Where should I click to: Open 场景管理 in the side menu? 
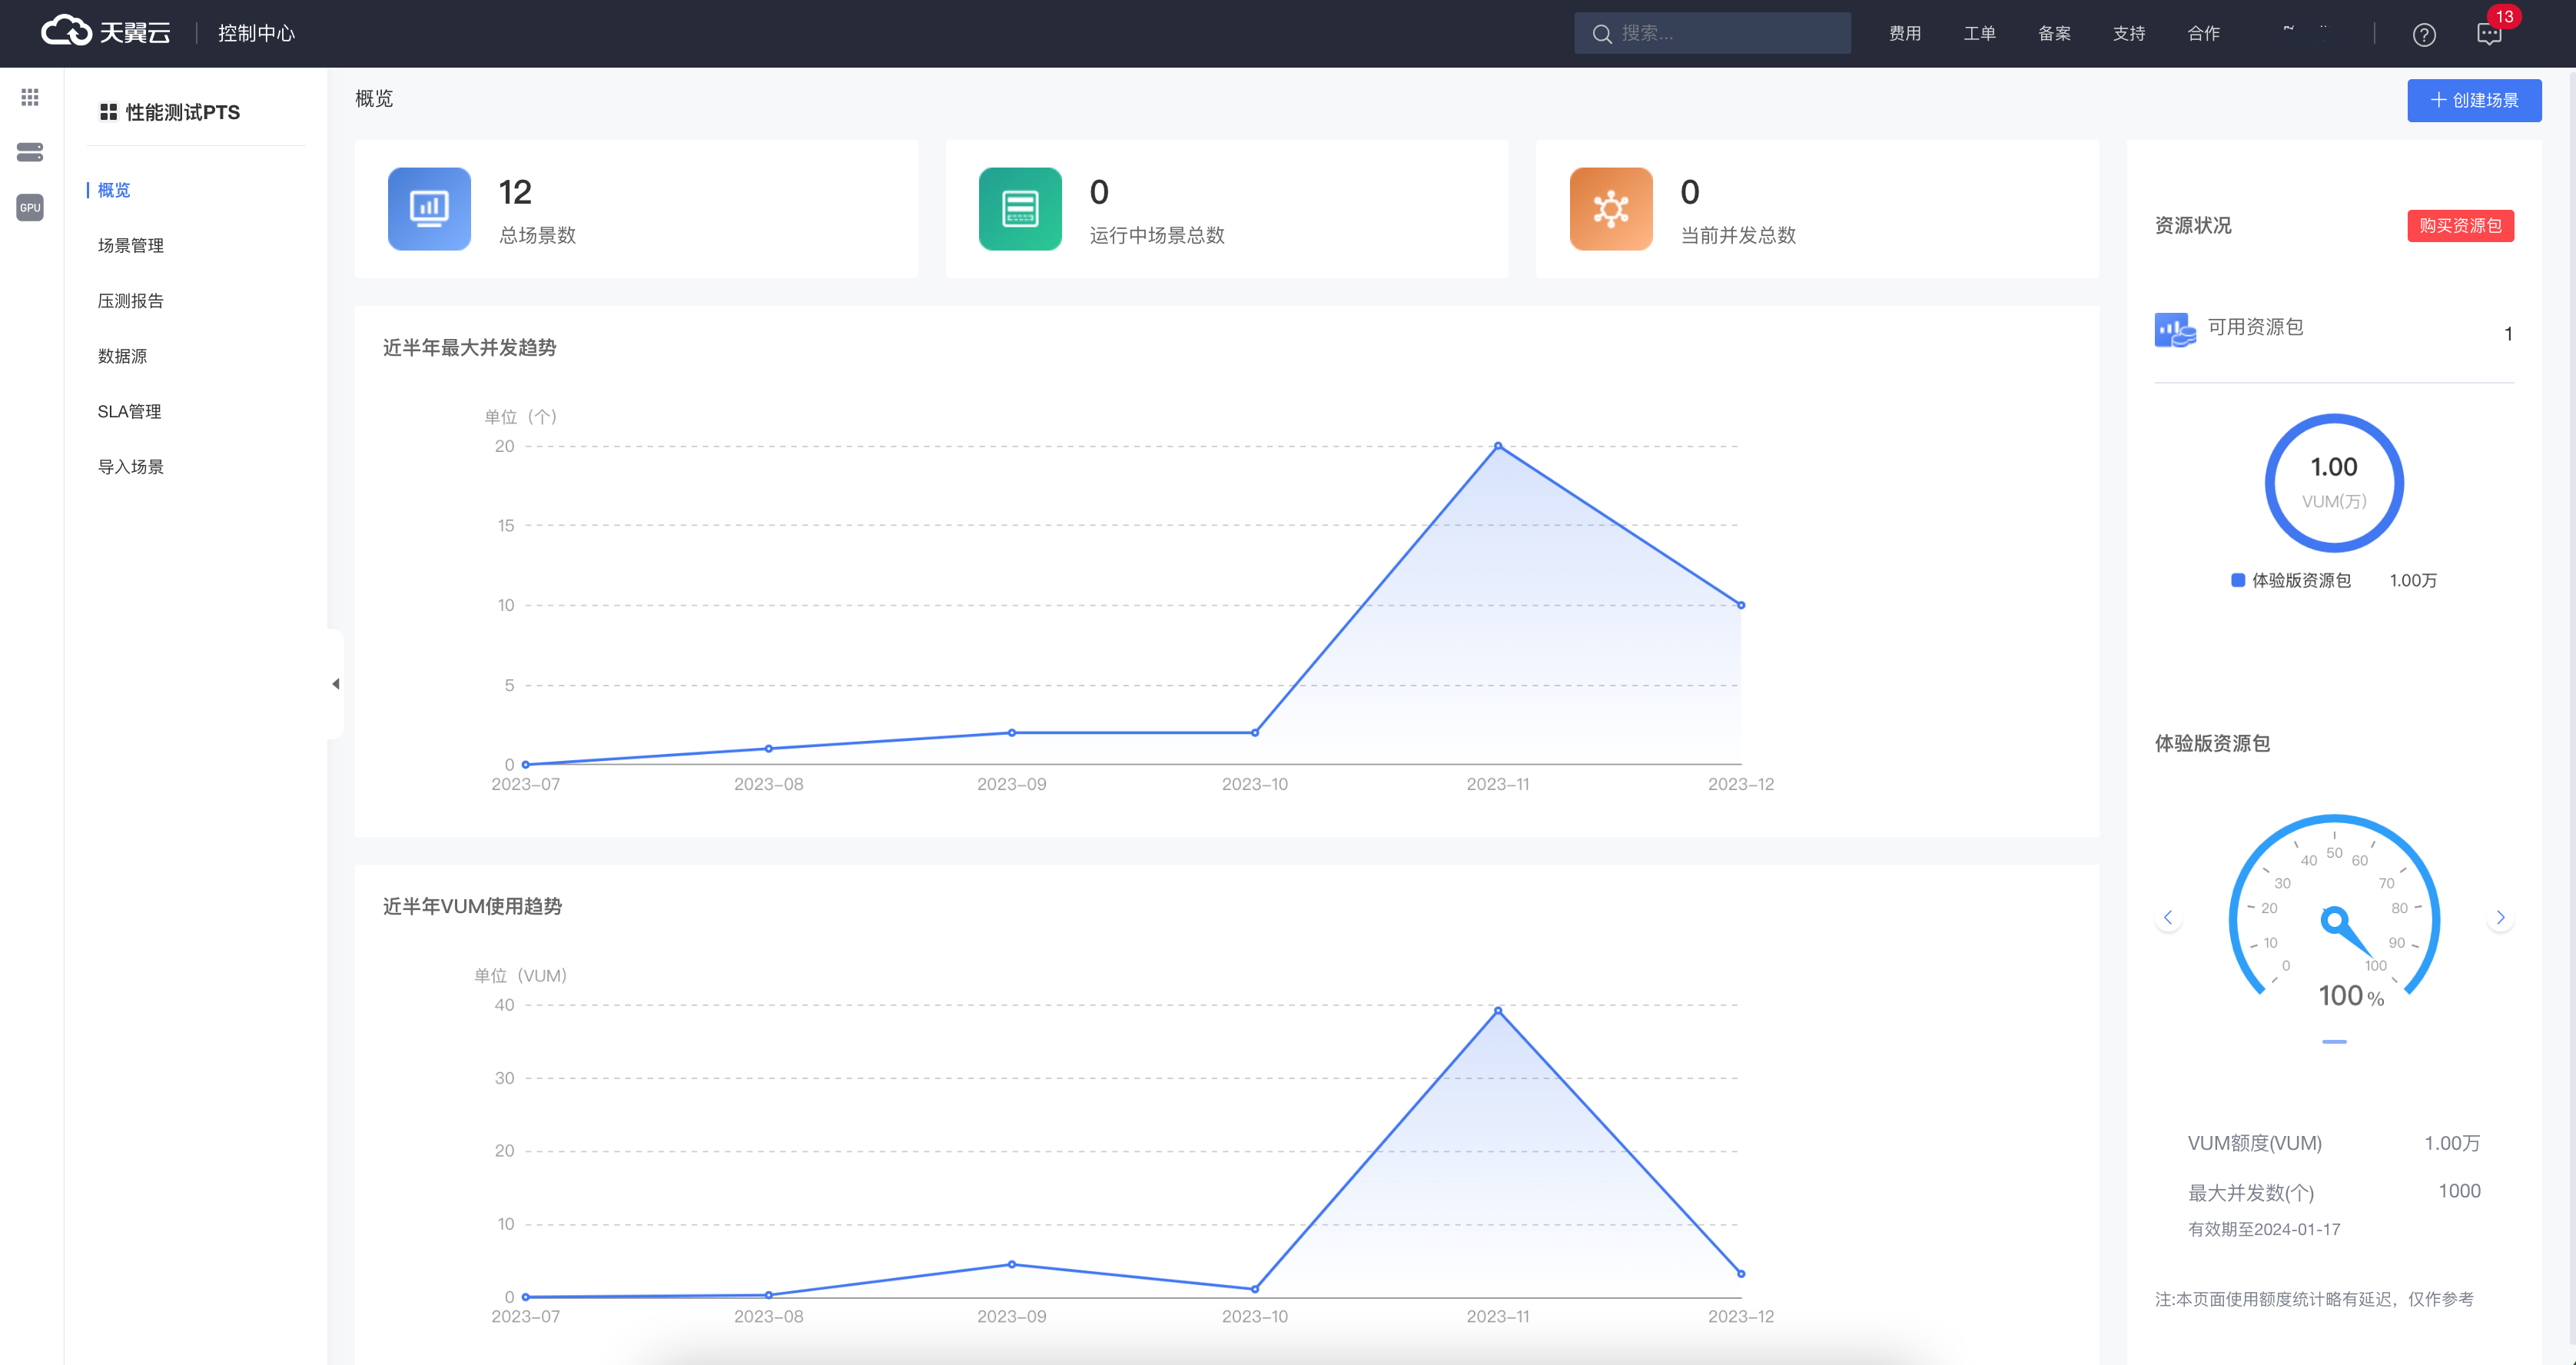pyautogui.click(x=131, y=245)
